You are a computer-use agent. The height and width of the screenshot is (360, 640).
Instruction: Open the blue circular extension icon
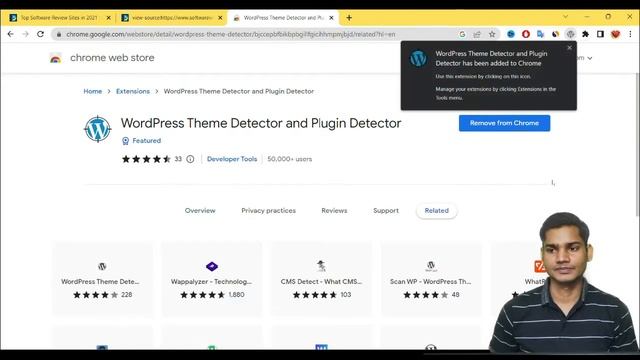click(x=511, y=34)
